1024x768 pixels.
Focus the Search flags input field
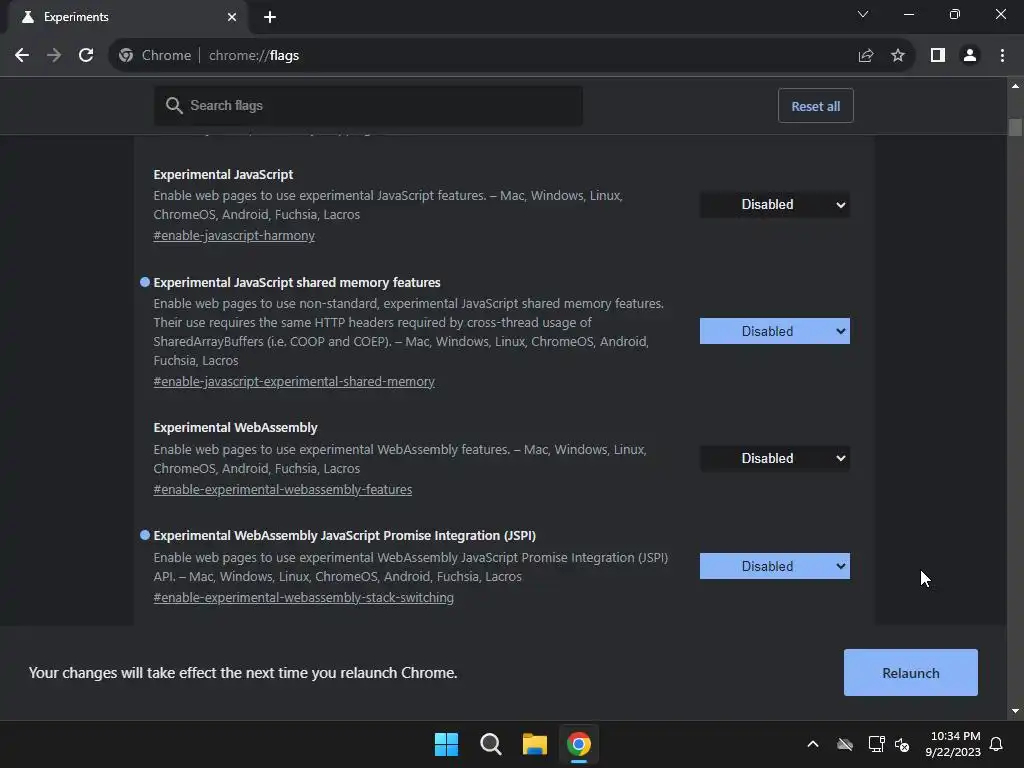(368, 106)
